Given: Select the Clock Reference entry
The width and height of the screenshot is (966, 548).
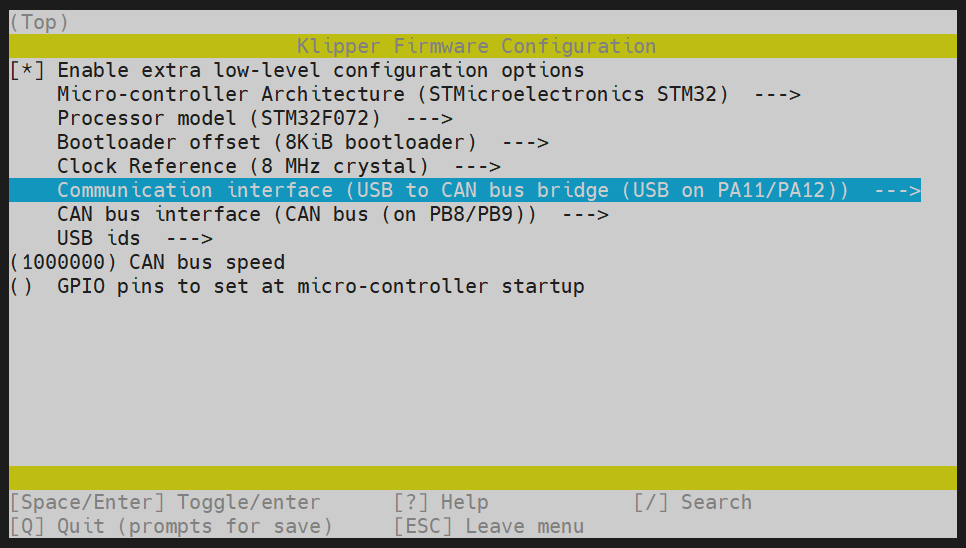Looking at the screenshot, I should click(242, 167).
